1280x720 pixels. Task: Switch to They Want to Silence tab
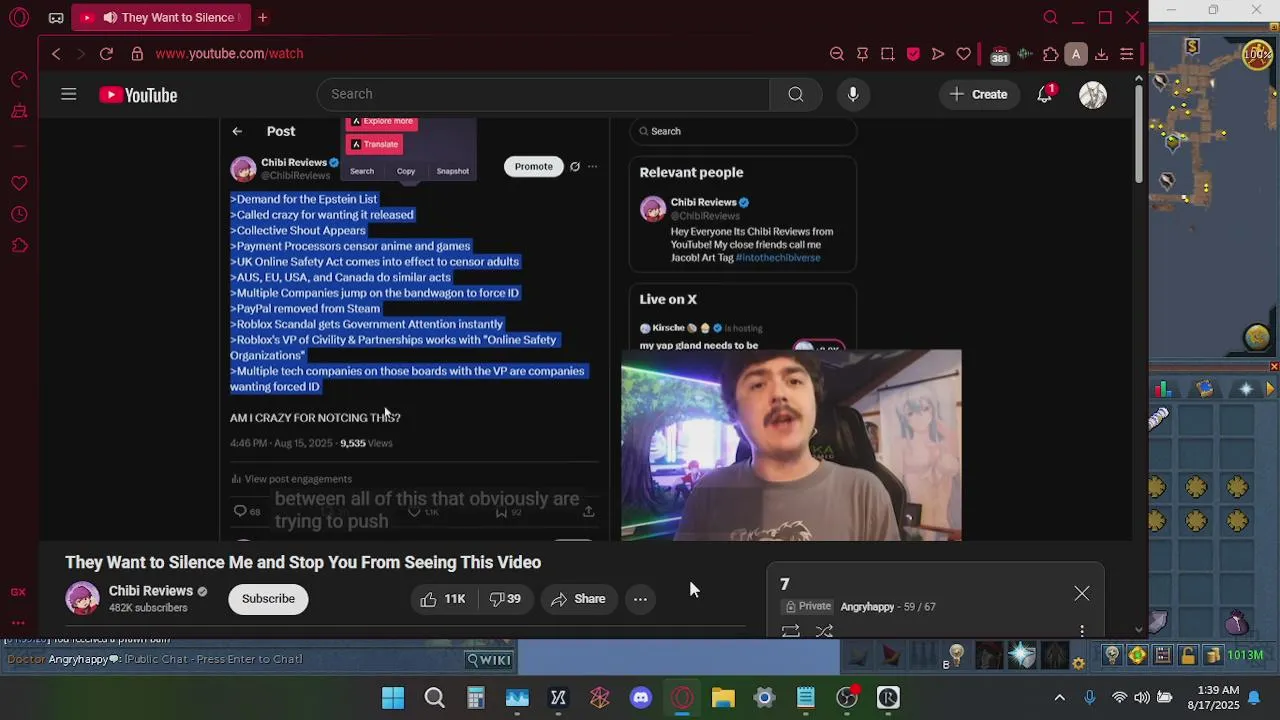(x=161, y=18)
